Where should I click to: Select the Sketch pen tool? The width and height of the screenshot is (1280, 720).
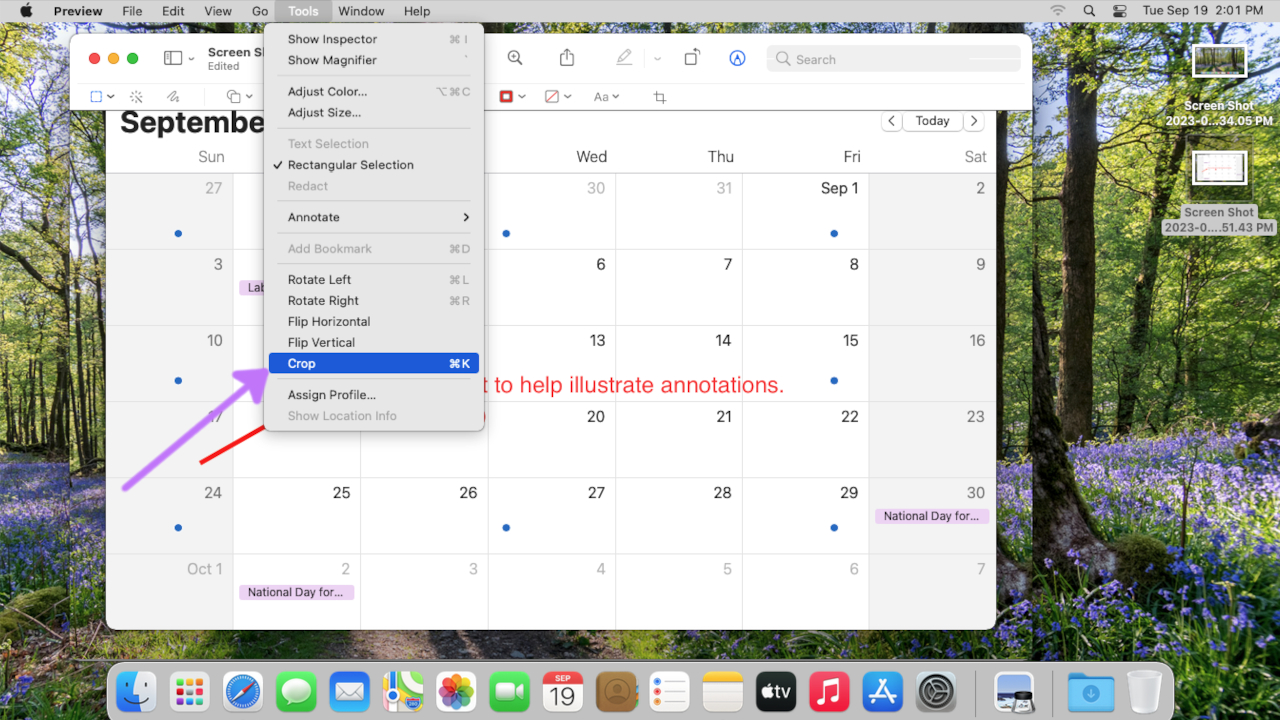coord(172,97)
